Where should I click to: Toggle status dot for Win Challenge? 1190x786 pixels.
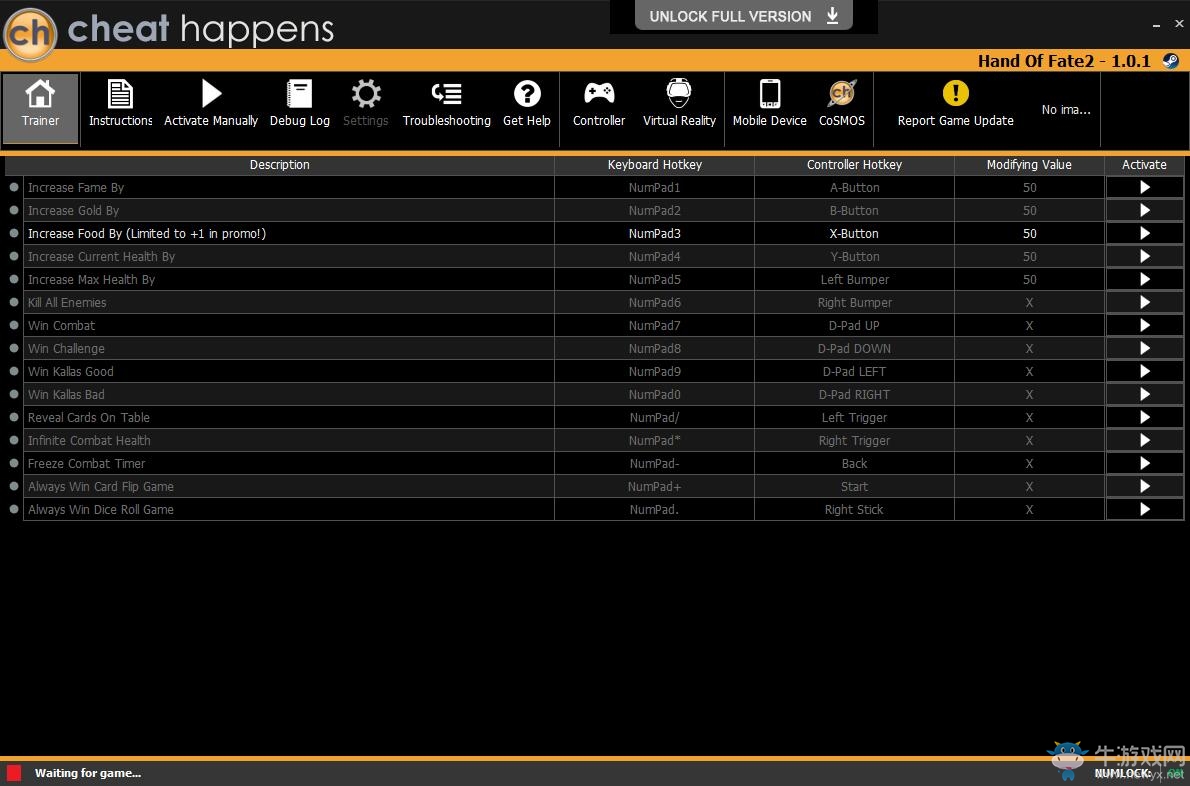coord(14,347)
